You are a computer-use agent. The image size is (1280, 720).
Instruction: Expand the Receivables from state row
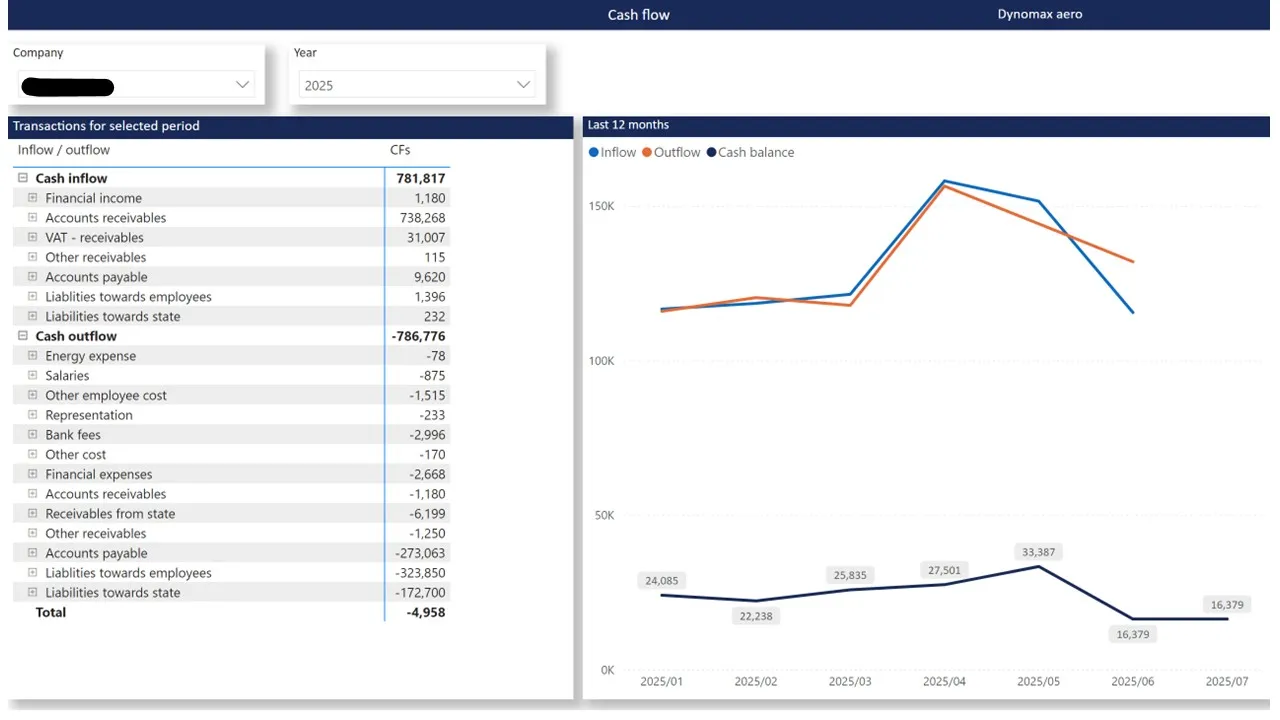click(x=33, y=513)
